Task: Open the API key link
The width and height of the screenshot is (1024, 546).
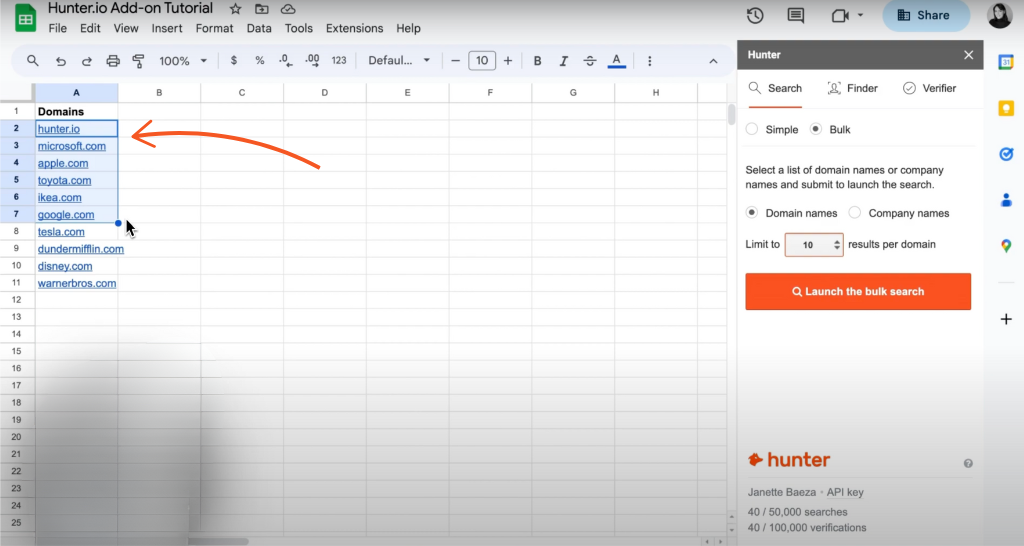Action: (845, 492)
